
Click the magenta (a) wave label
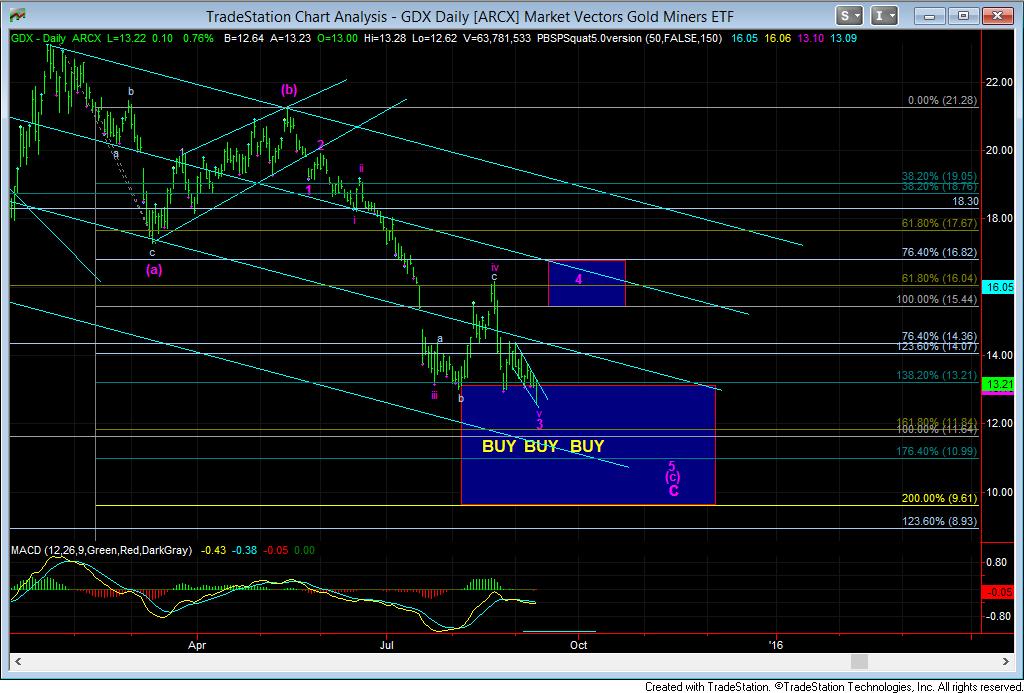pos(153,268)
